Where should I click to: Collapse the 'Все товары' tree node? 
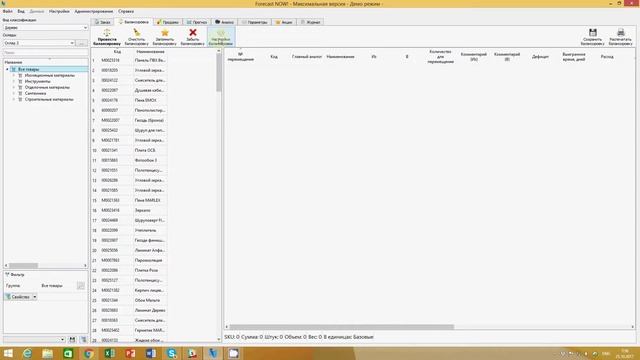coord(7,69)
